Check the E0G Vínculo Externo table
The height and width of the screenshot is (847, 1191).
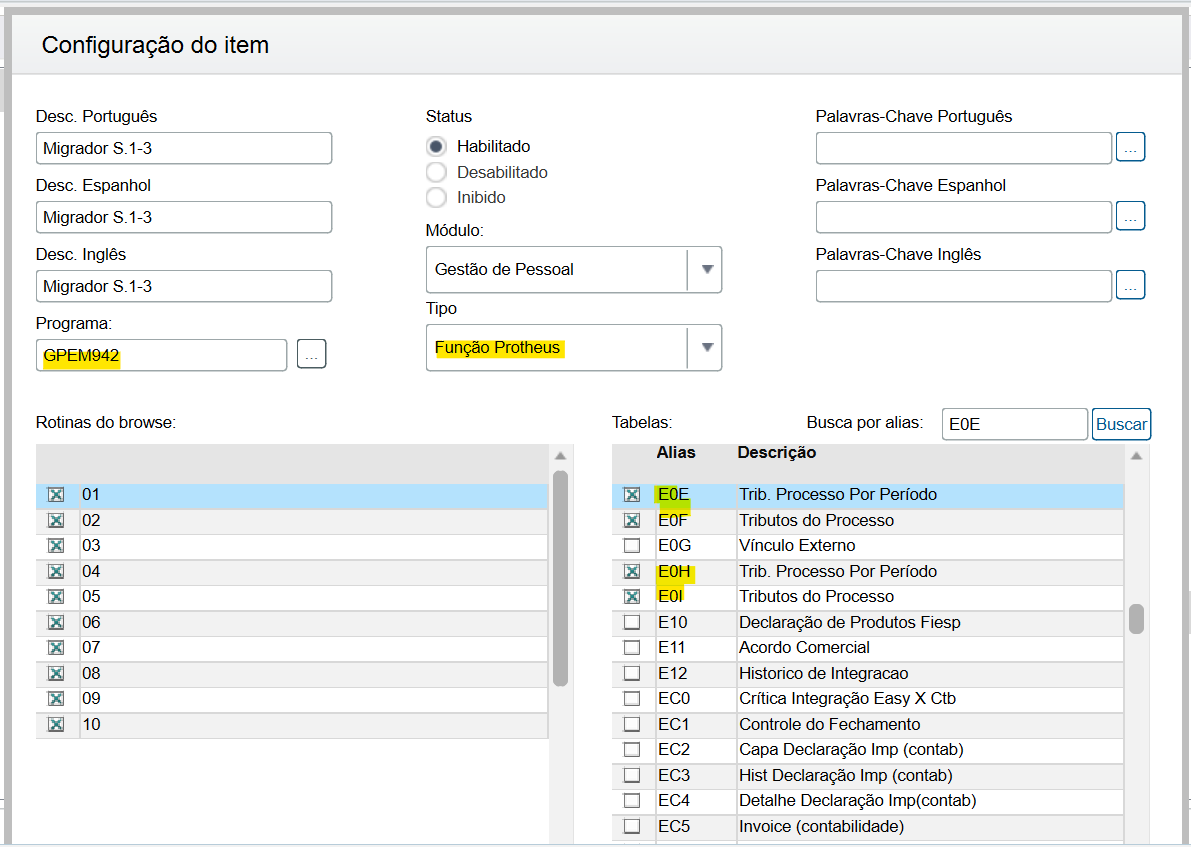point(632,546)
